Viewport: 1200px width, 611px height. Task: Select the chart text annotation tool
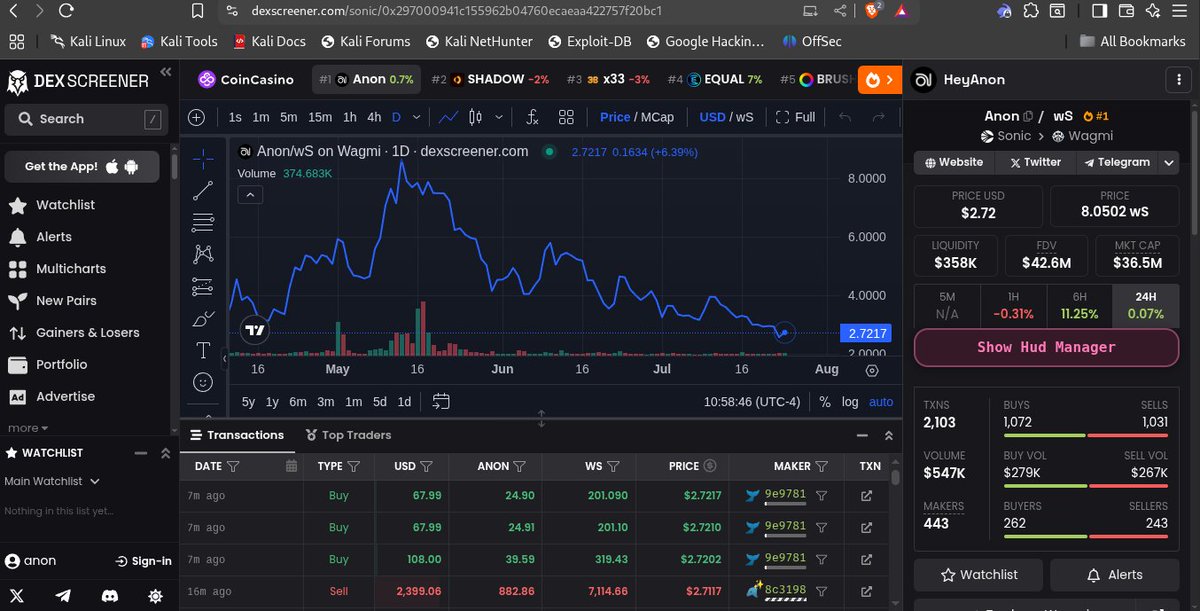203,350
